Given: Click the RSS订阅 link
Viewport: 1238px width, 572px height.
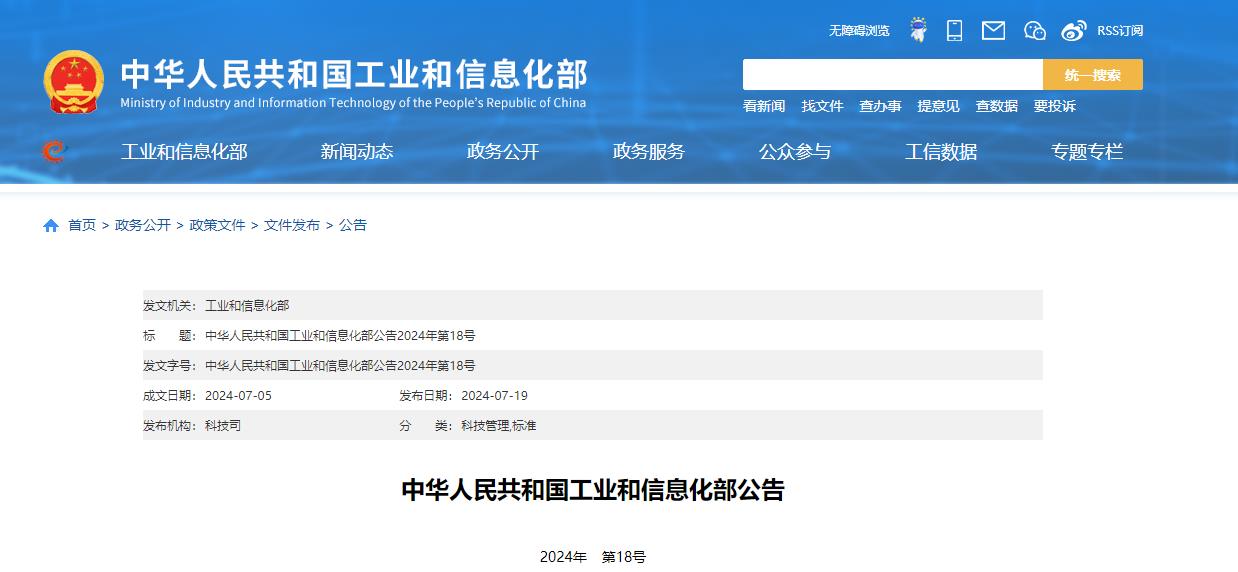Looking at the screenshot, I should tap(1120, 31).
